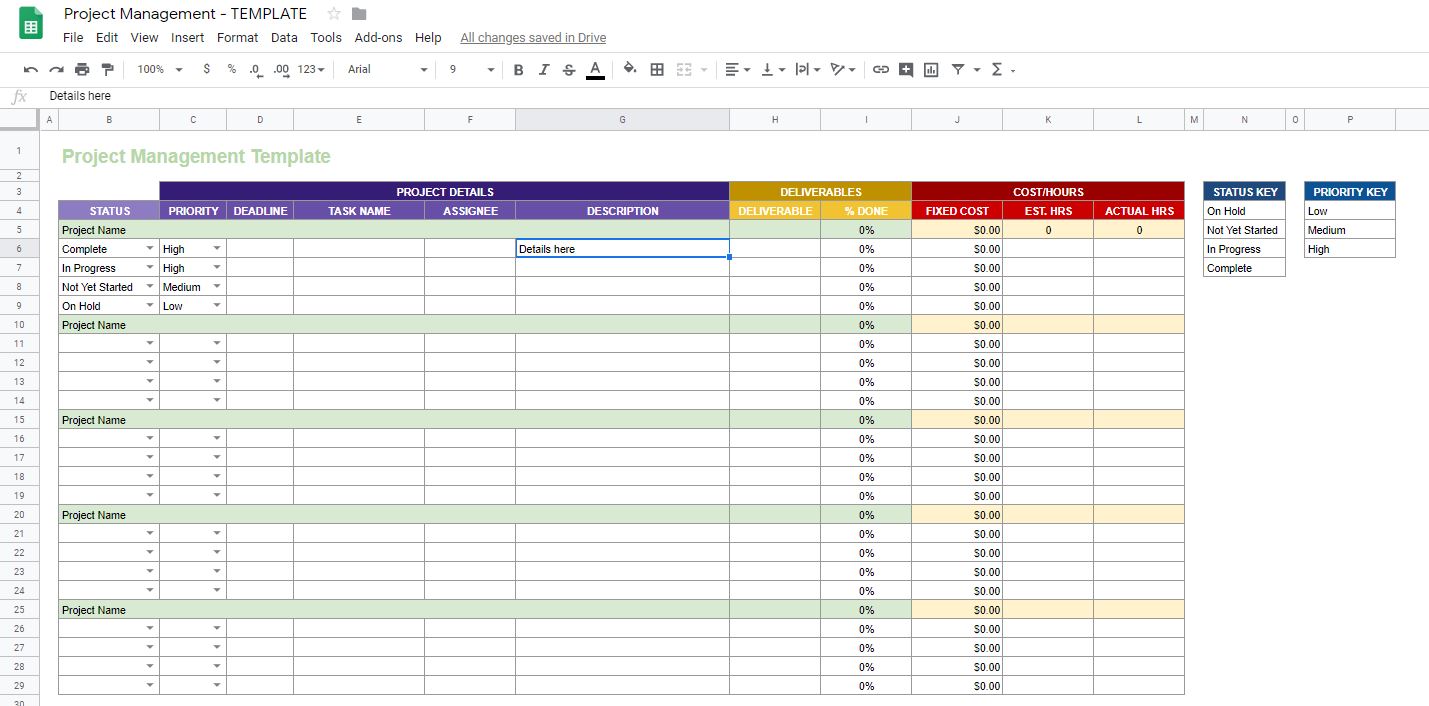Click the TASK NAME header cell
This screenshot has width=1429, height=706.
click(359, 211)
